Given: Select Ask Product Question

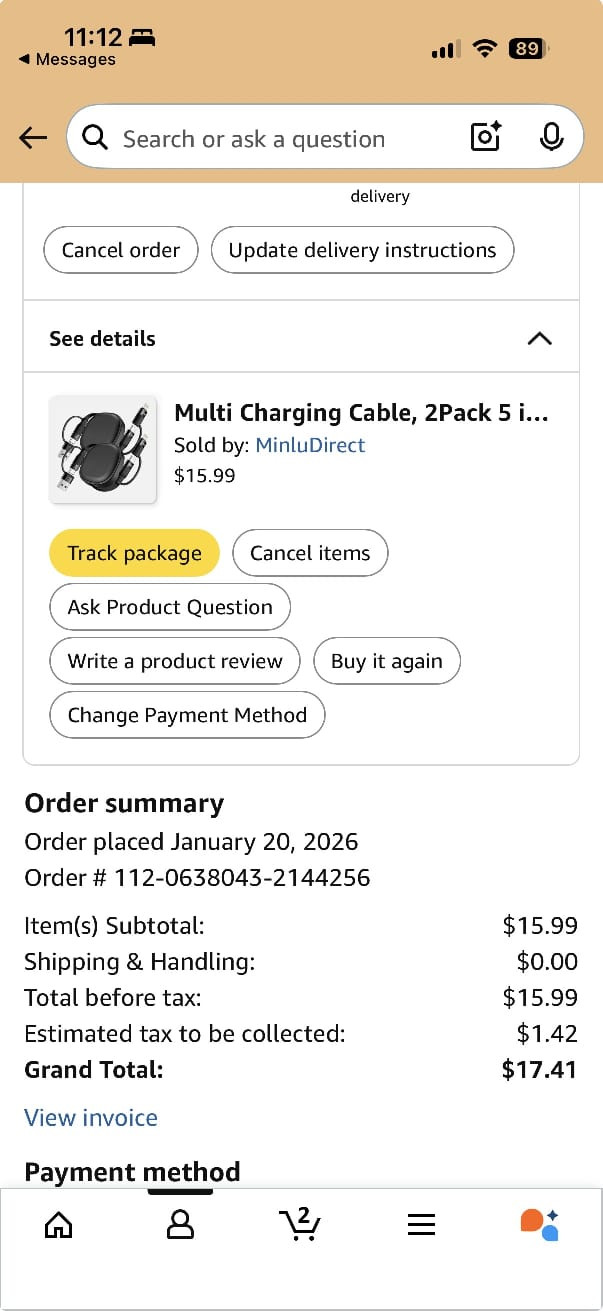Looking at the screenshot, I should click(x=170, y=607).
